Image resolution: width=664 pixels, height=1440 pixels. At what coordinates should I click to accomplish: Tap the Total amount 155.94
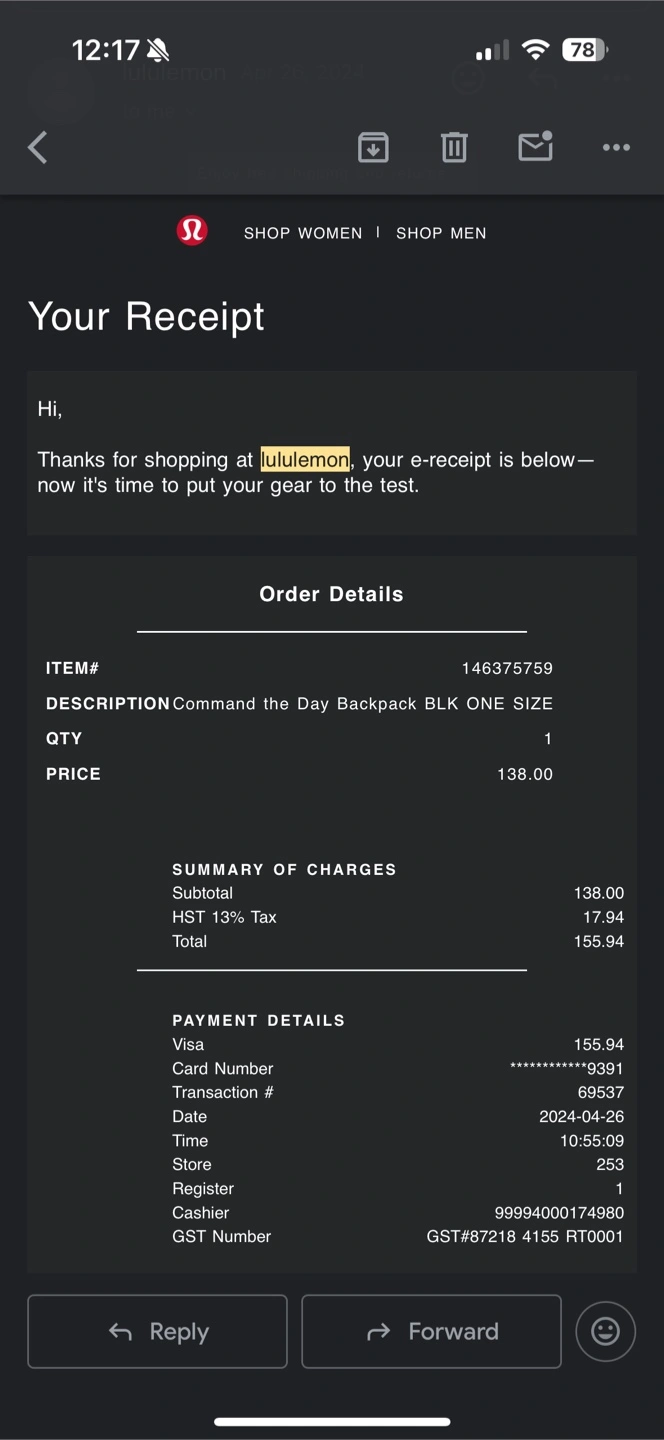coord(598,941)
